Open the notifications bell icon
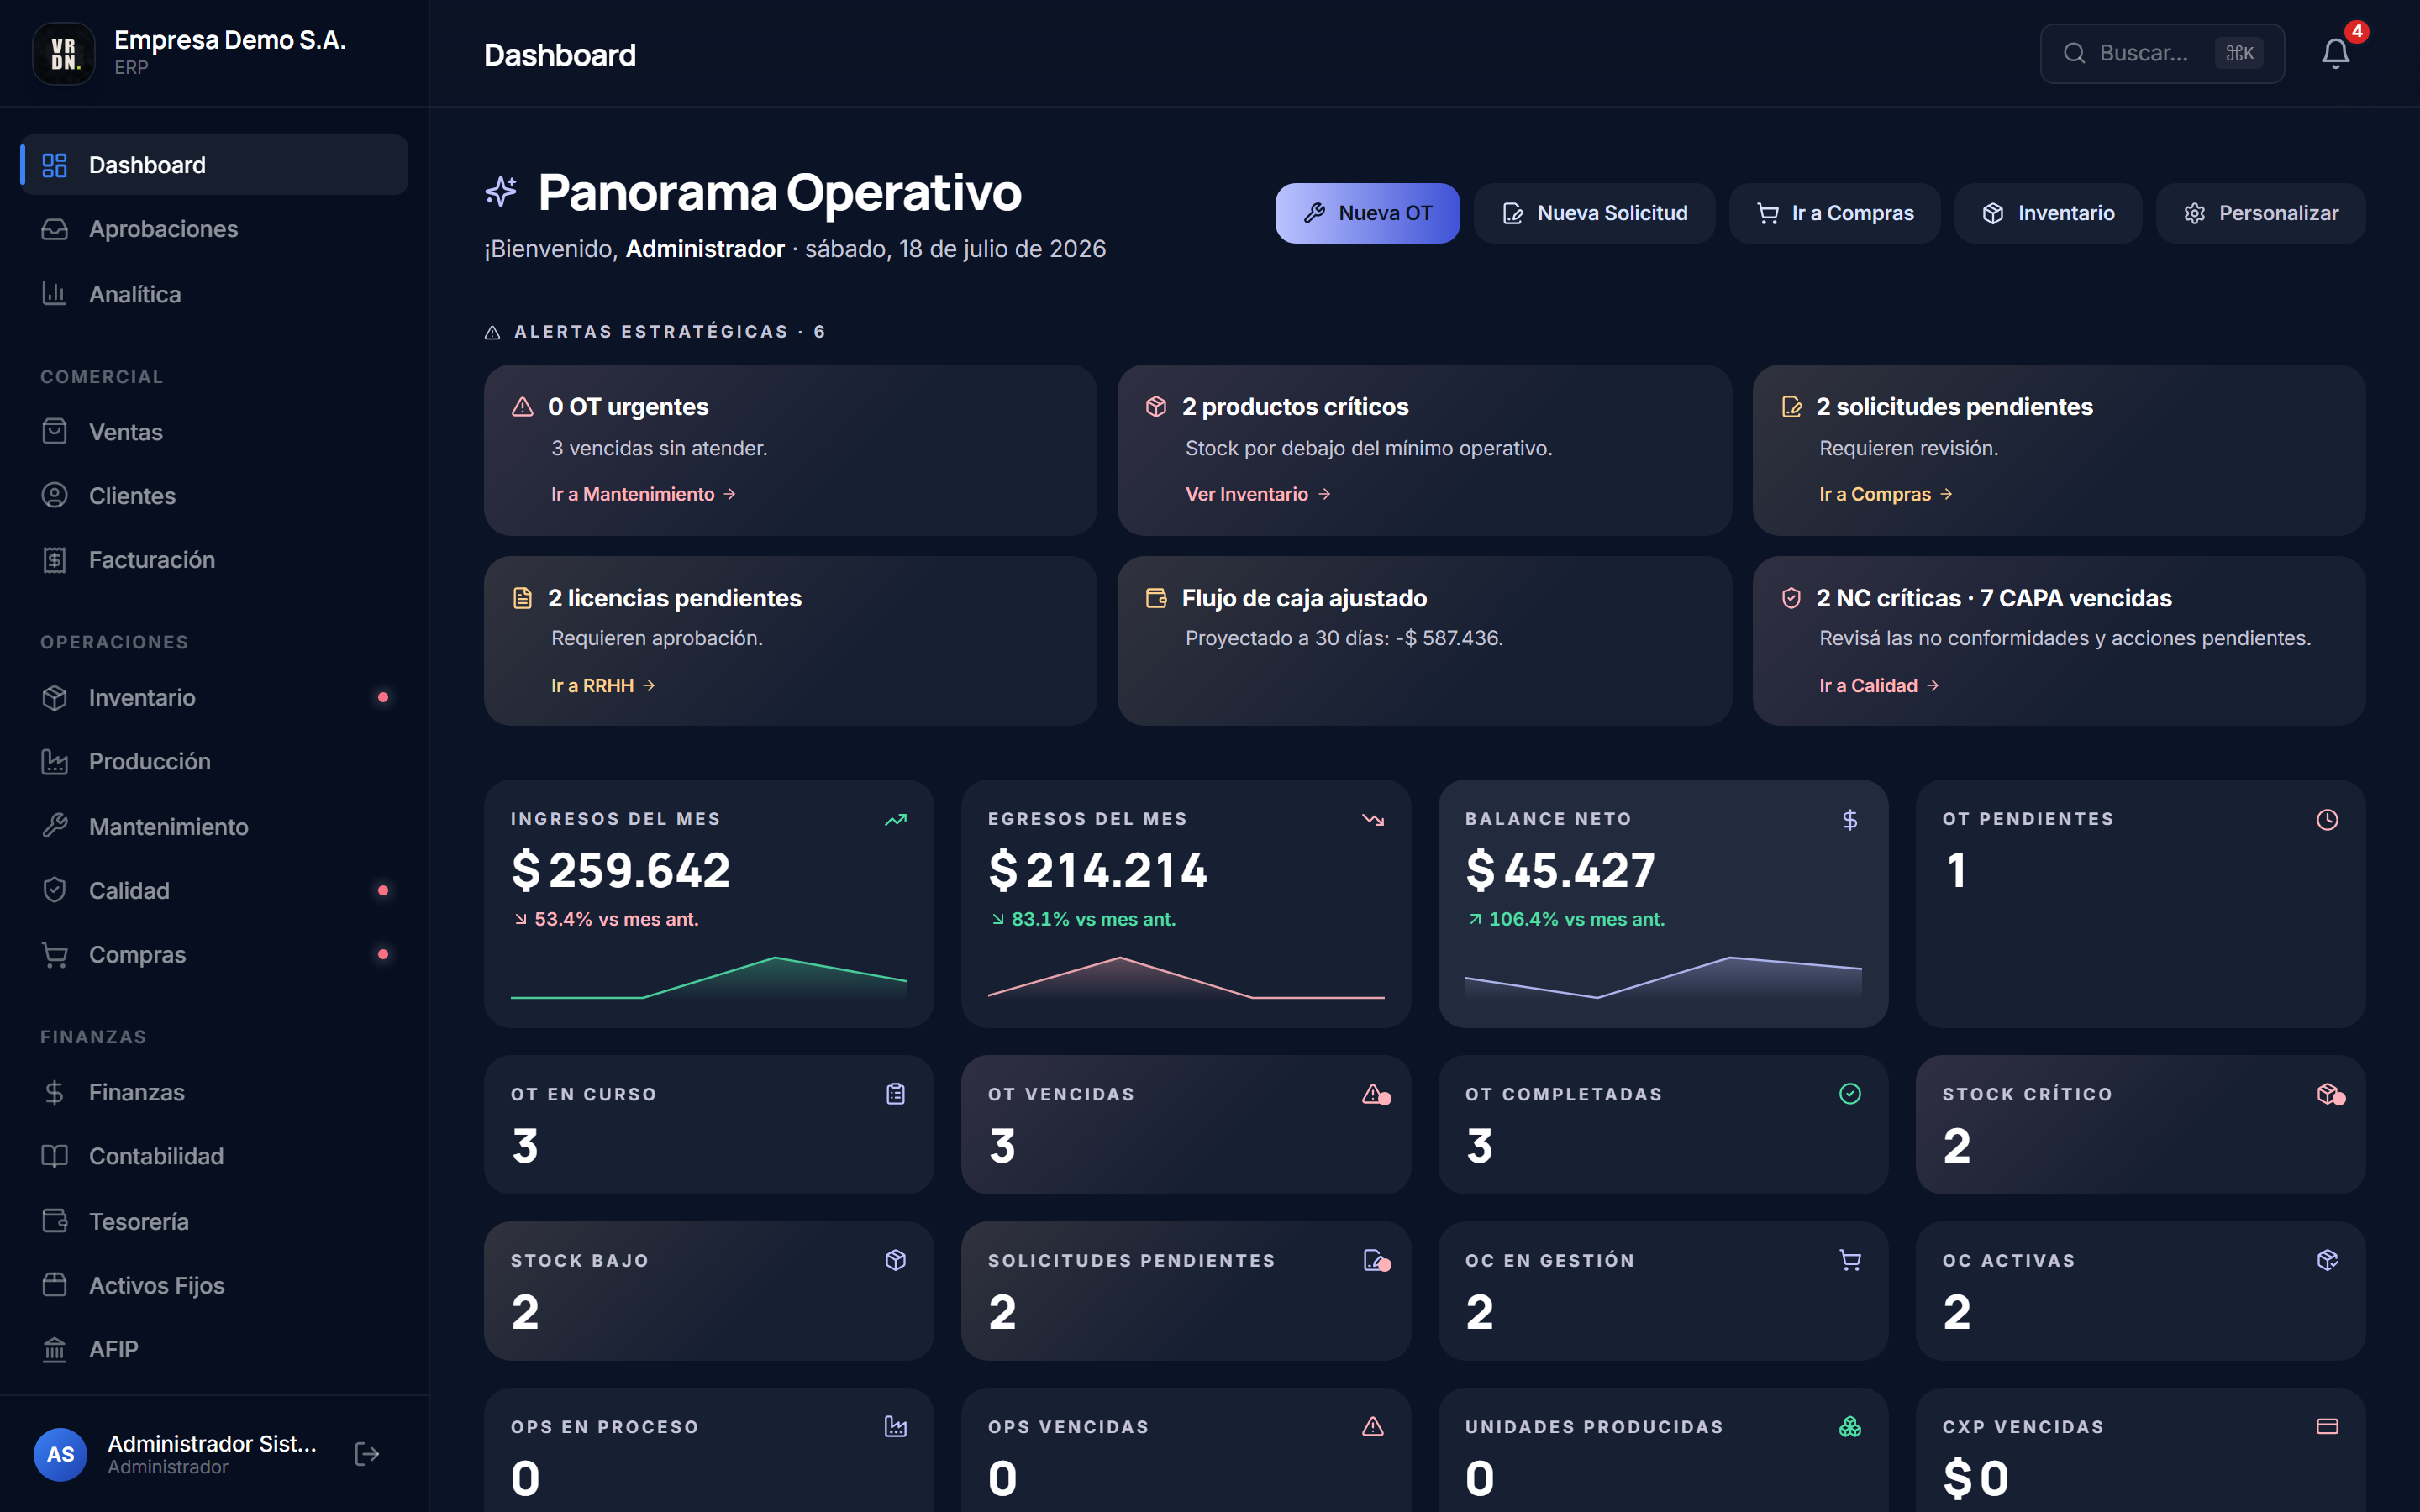 tap(2335, 53)
